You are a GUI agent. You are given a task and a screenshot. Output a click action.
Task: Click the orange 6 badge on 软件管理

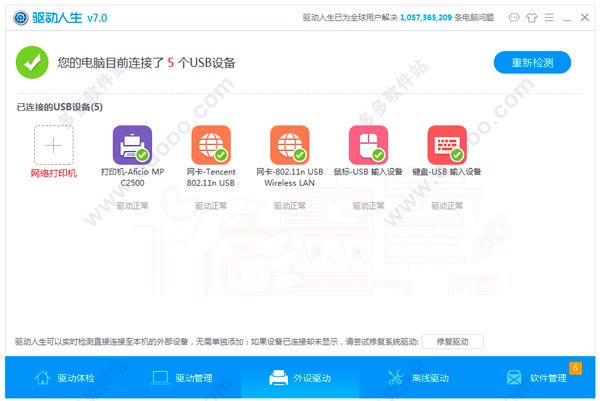click(x=576, y=368)
